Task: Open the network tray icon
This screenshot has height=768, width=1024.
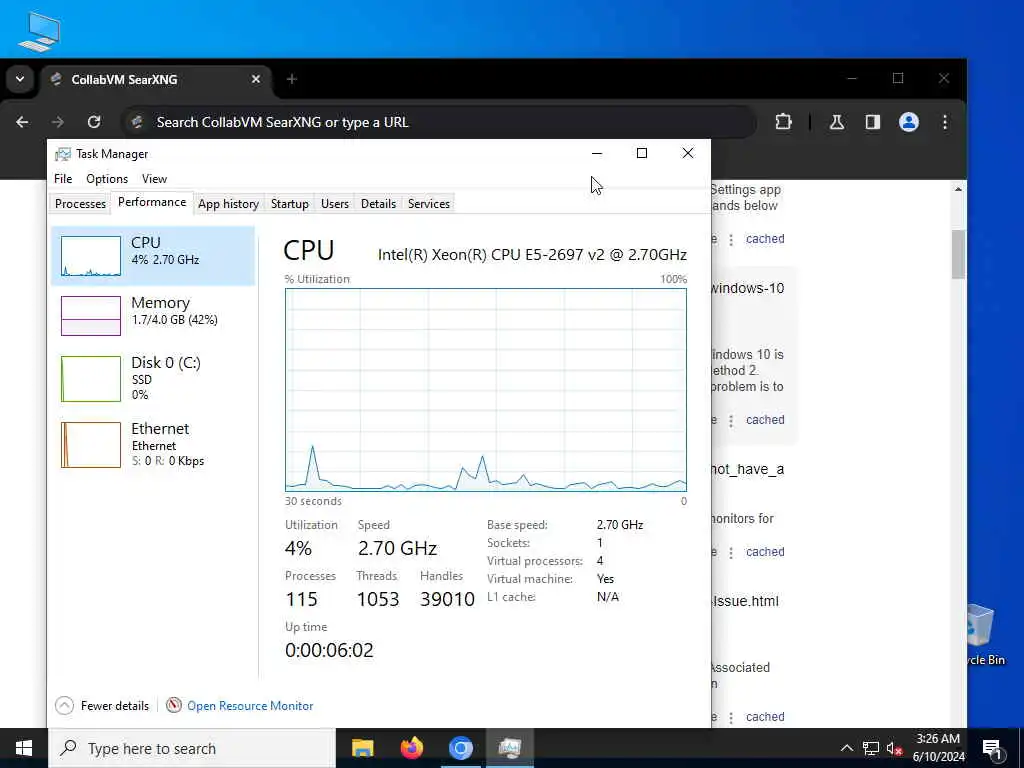Action: click(871, 748)
